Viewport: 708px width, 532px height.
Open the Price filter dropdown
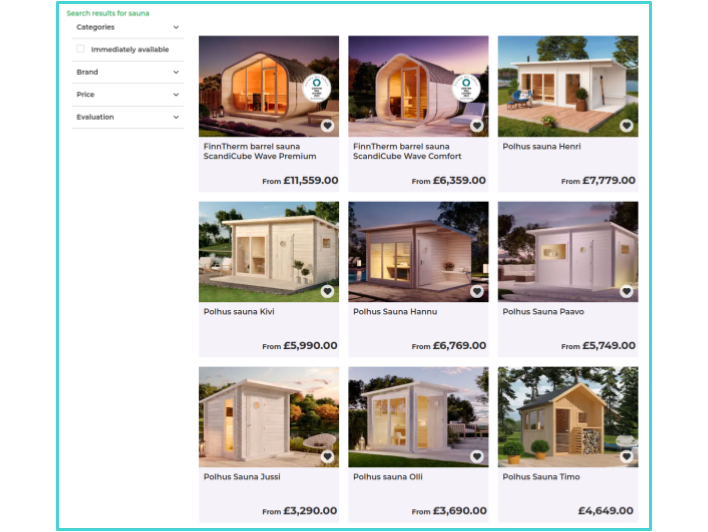[128, 94]
